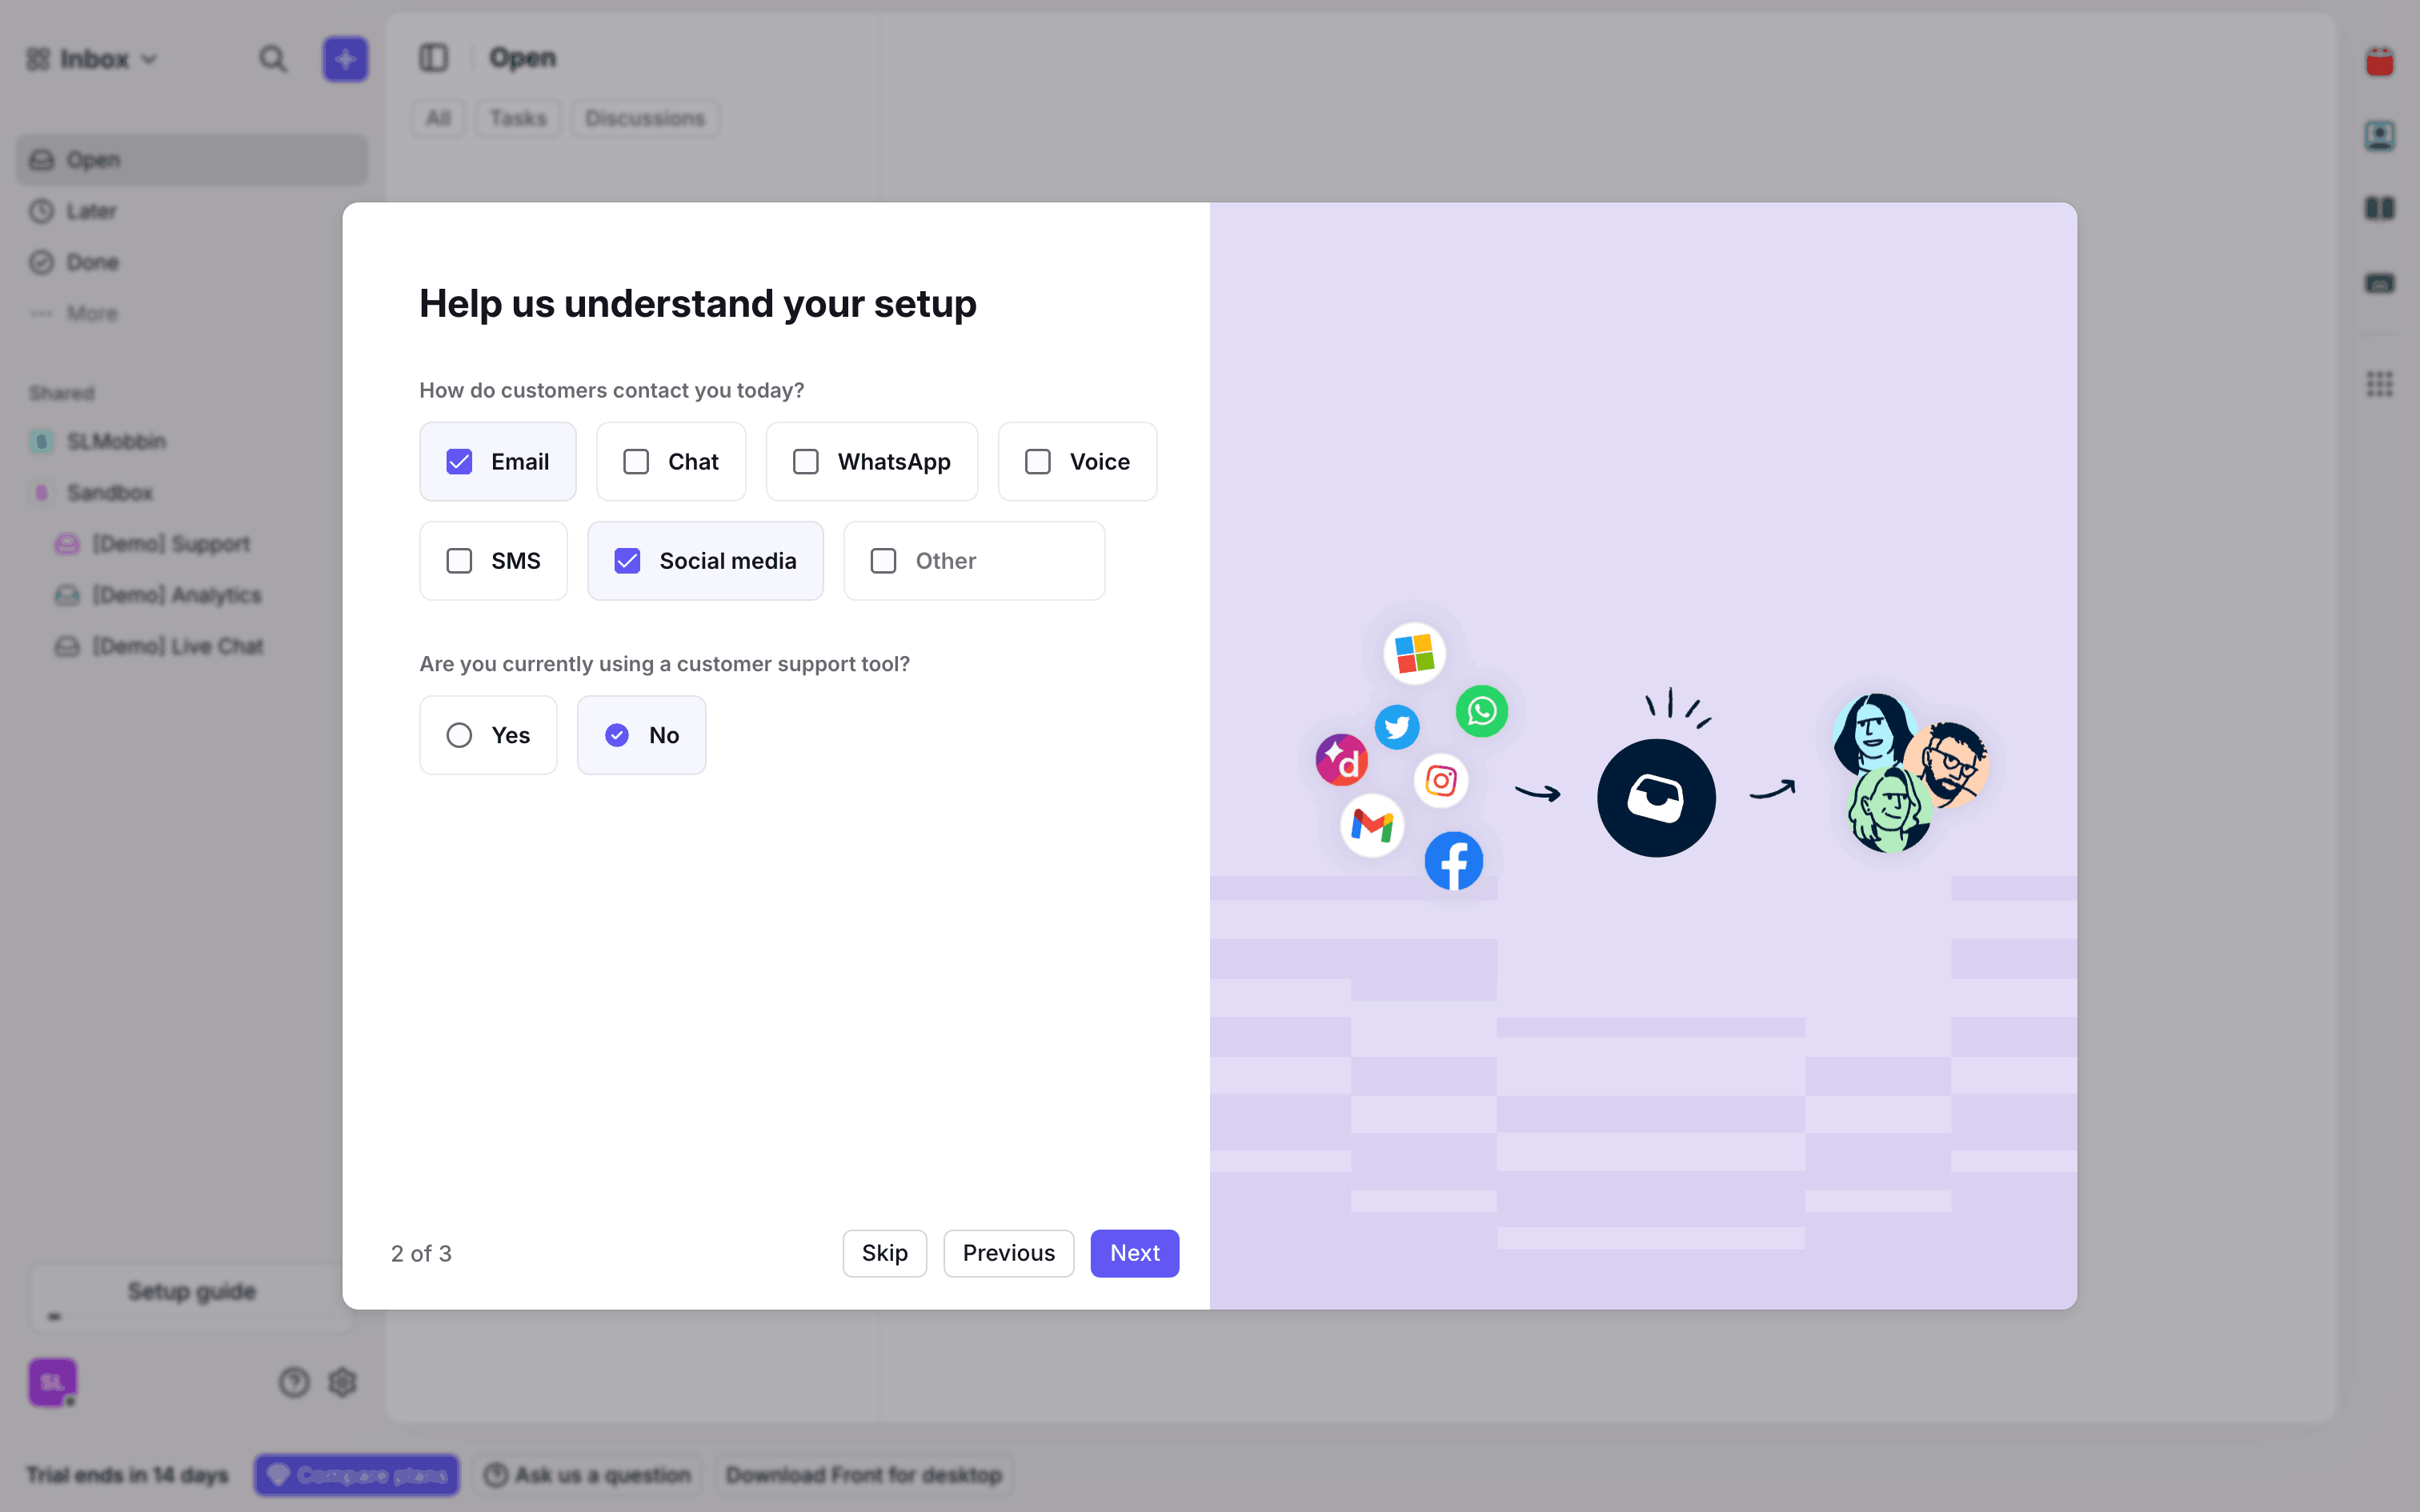Click the red calendar icon
The image size is (2420, 1512).
tap(2379, 62)
